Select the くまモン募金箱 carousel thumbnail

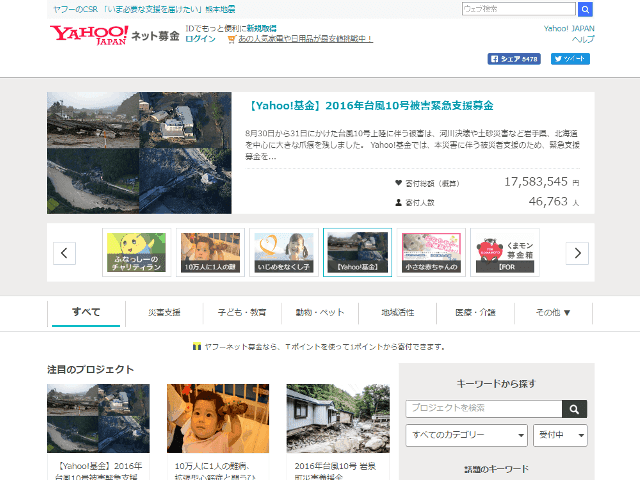[x=505, y=253]
